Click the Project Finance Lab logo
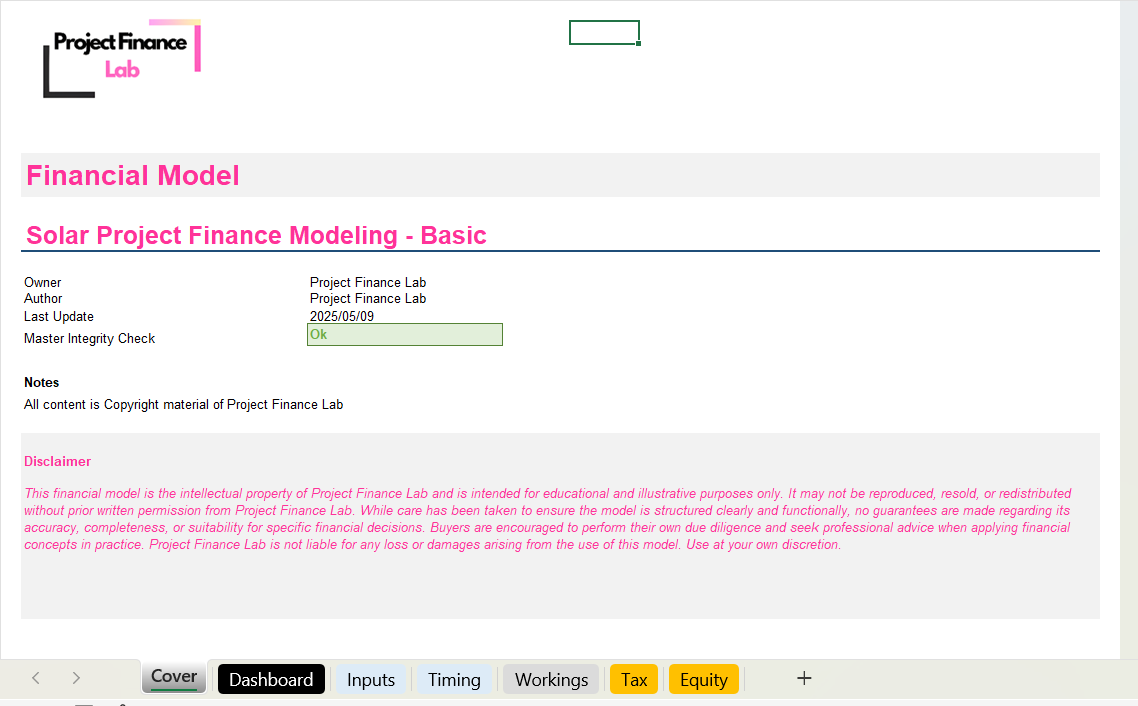The height and width of the screenshot is (706, 1138). [x=120, y=58]
